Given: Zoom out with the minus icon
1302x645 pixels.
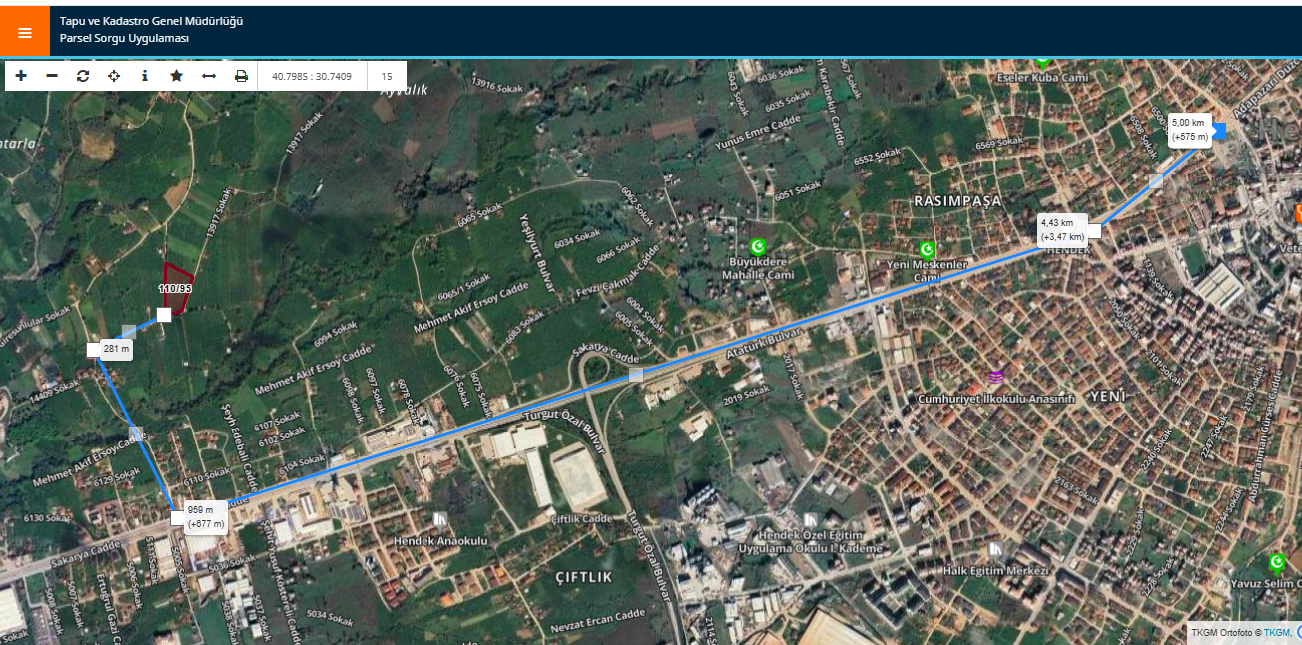Looking at the screenshot, I should point(52,76).
